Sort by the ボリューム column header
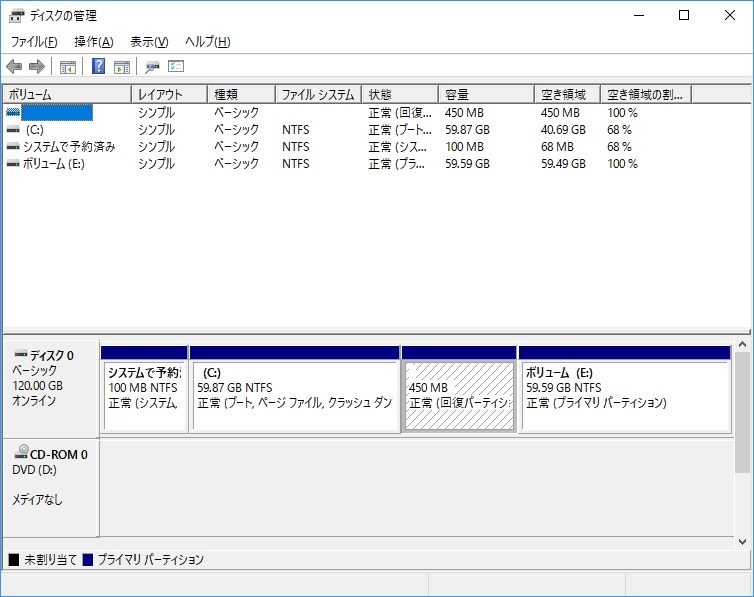 (x=67, y=94)
